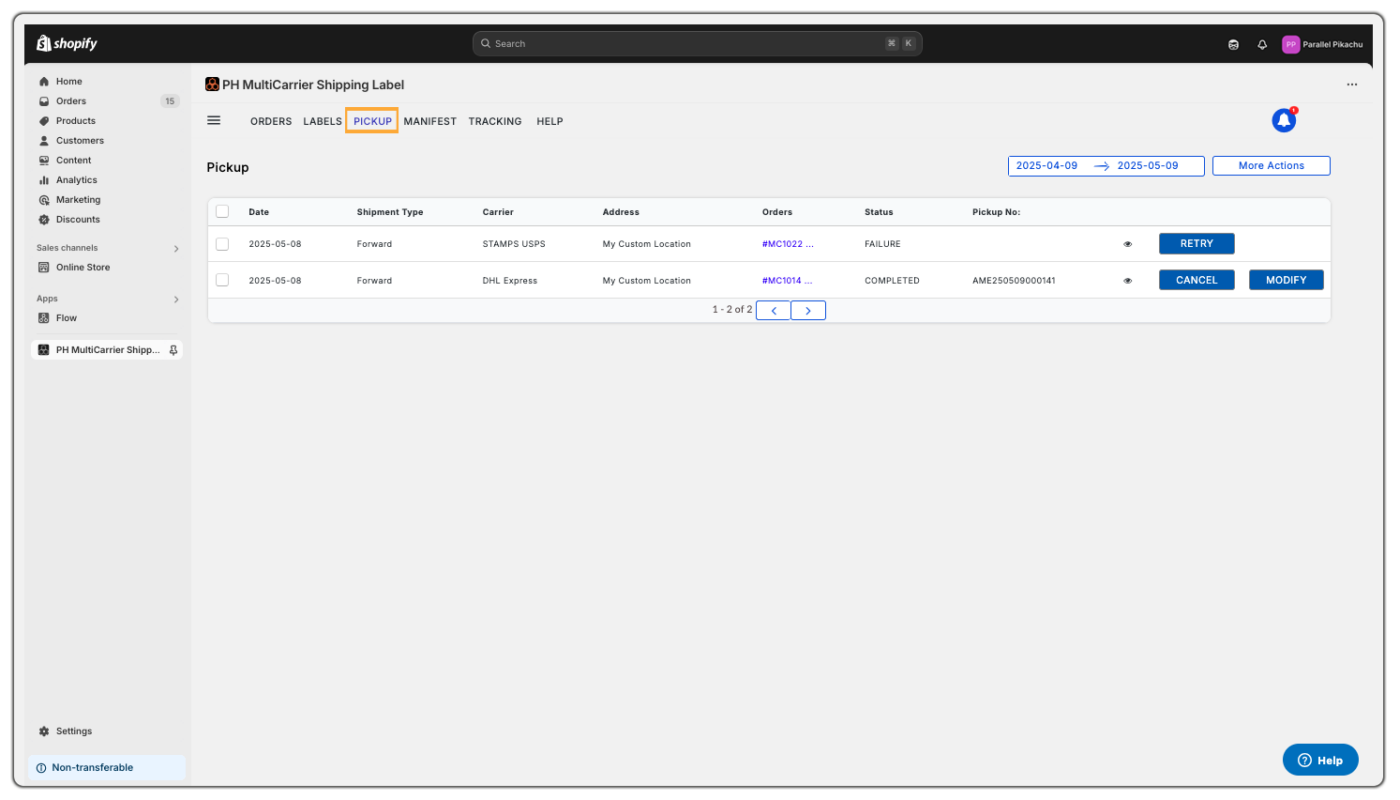Switch to the ORDERS tab

271,121
